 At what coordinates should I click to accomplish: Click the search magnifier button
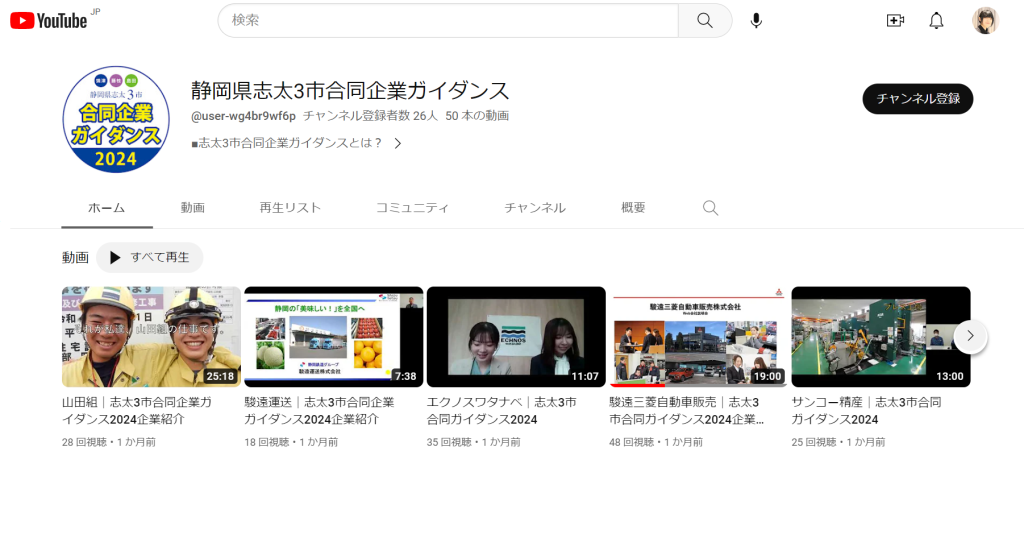coord(705,20)
